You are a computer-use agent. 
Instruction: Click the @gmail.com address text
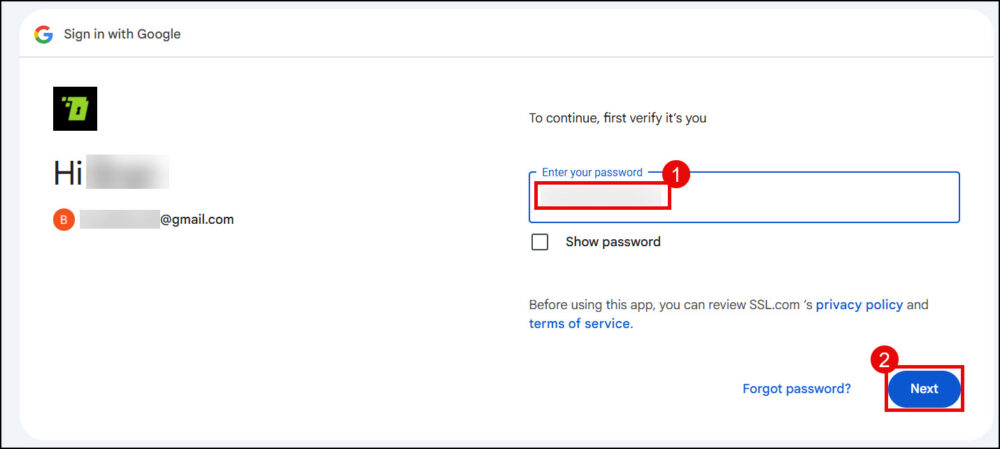[197, 219]
